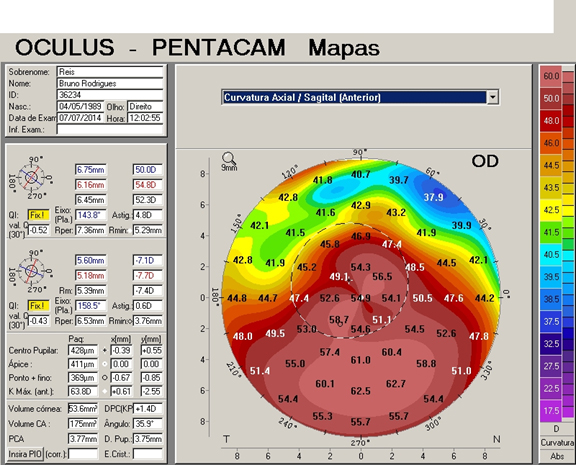Select the 17.5 magenta color scale swatch
The width and height of the screenshot is (576, 465).
pyautogui.click(x=551, y=411)
